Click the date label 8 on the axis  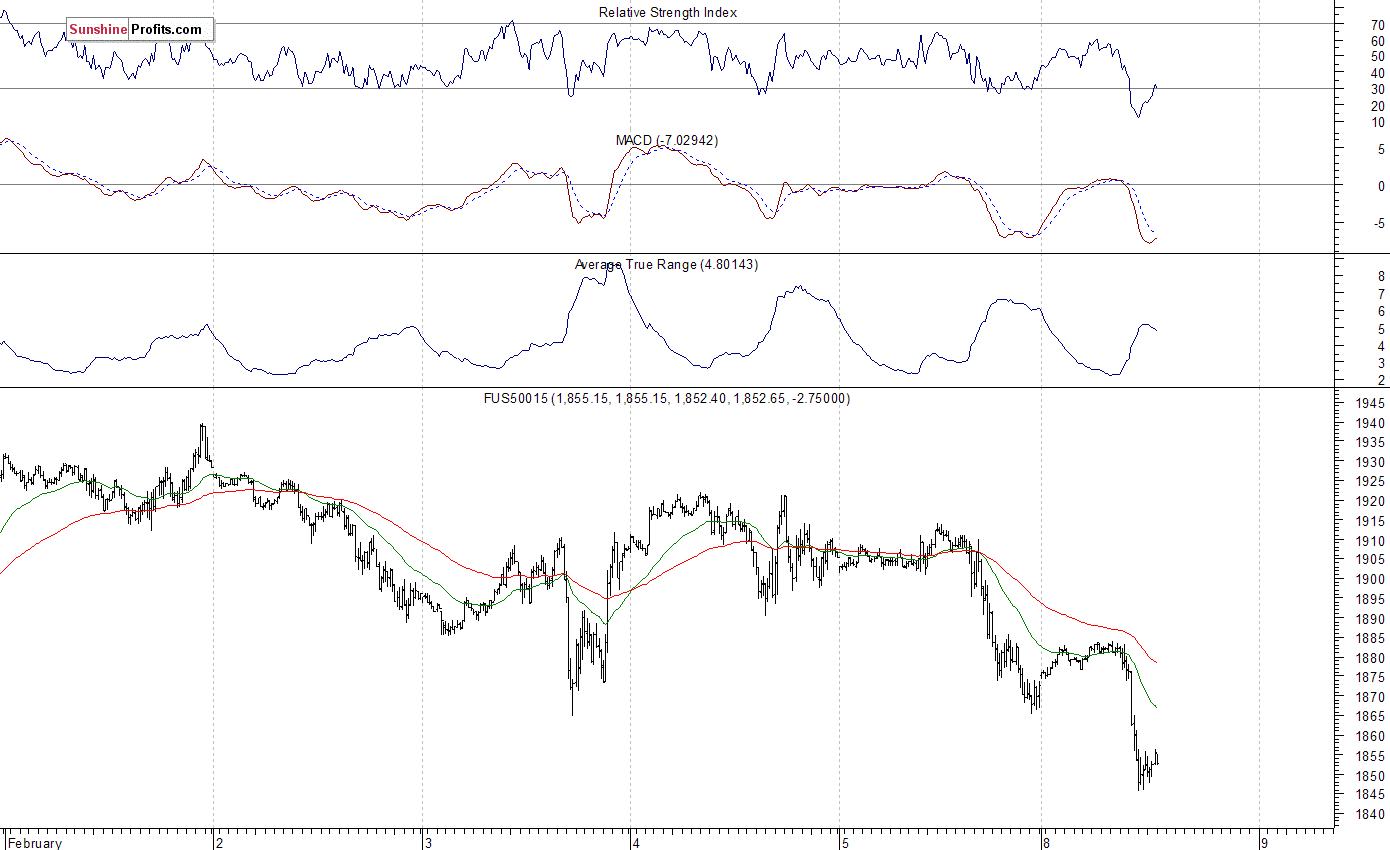[x=1047, y=842]
